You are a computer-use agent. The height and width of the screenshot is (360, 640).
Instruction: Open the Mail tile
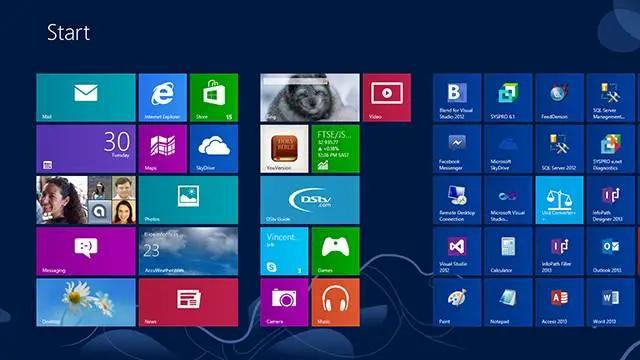point(86,98)
